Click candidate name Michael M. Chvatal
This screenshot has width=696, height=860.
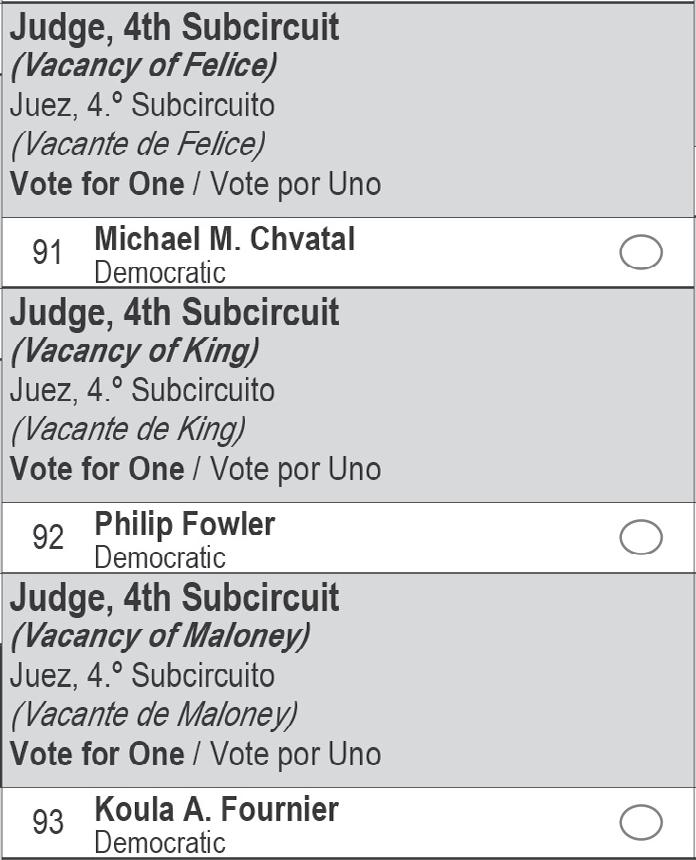(x=225, y=239)
